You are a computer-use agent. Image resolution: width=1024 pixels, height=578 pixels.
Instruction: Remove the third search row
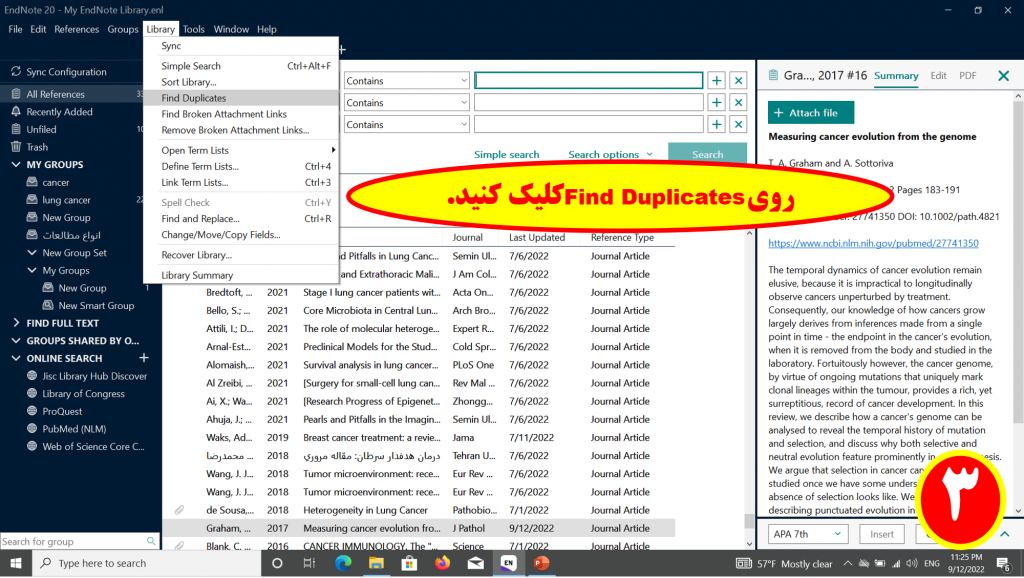739,124
